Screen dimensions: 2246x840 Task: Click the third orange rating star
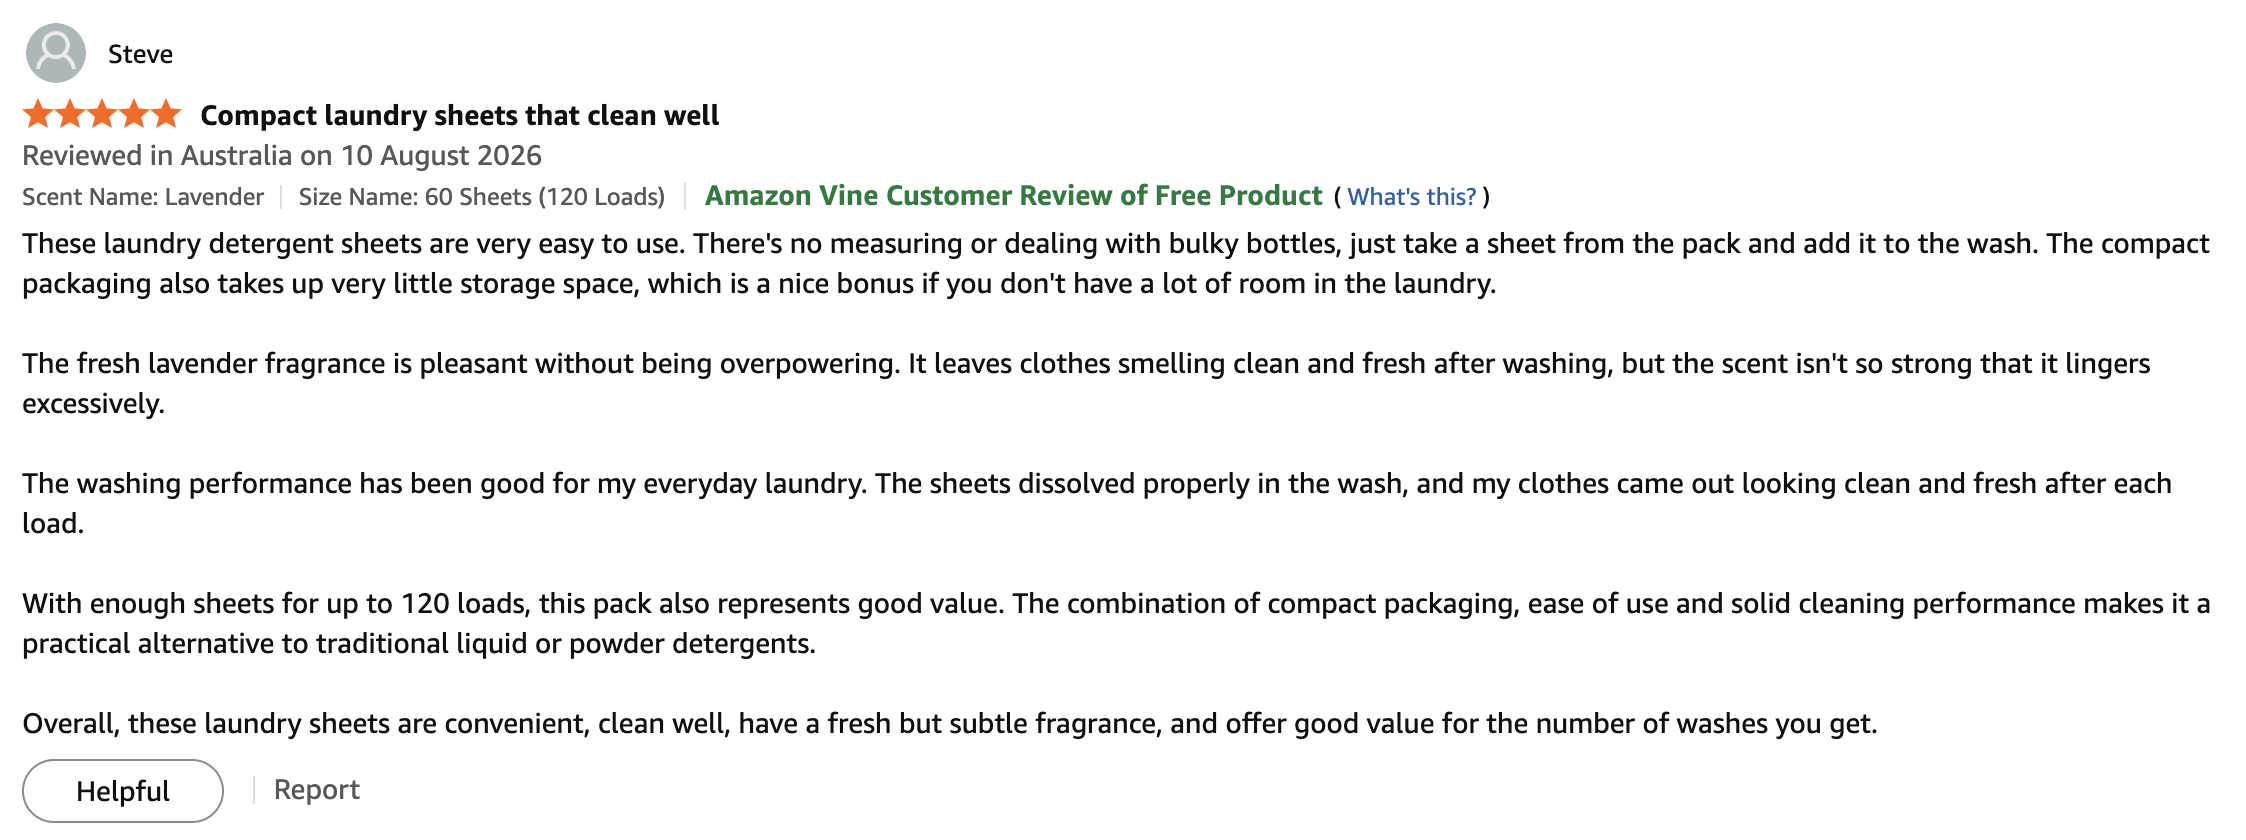pos(102,114)
